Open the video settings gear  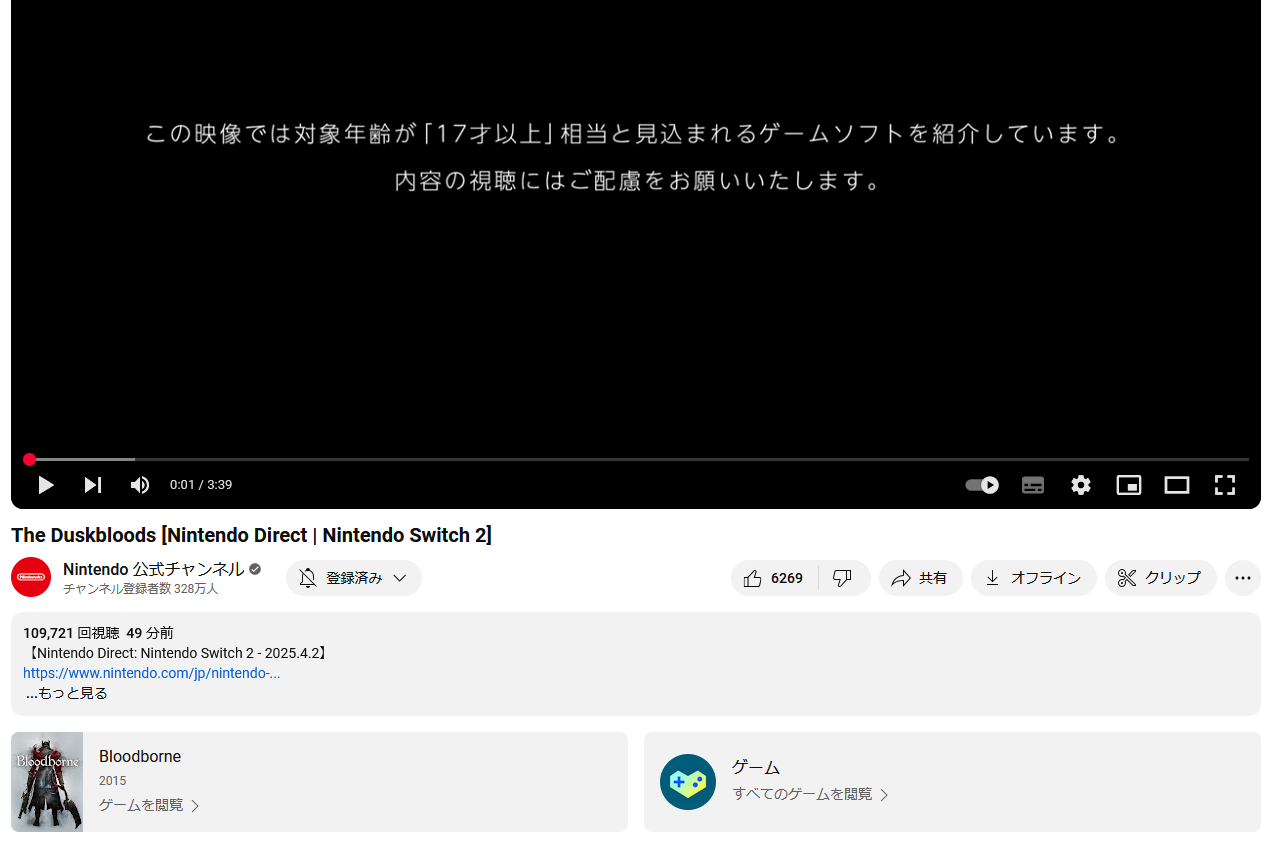(1081, 485)
